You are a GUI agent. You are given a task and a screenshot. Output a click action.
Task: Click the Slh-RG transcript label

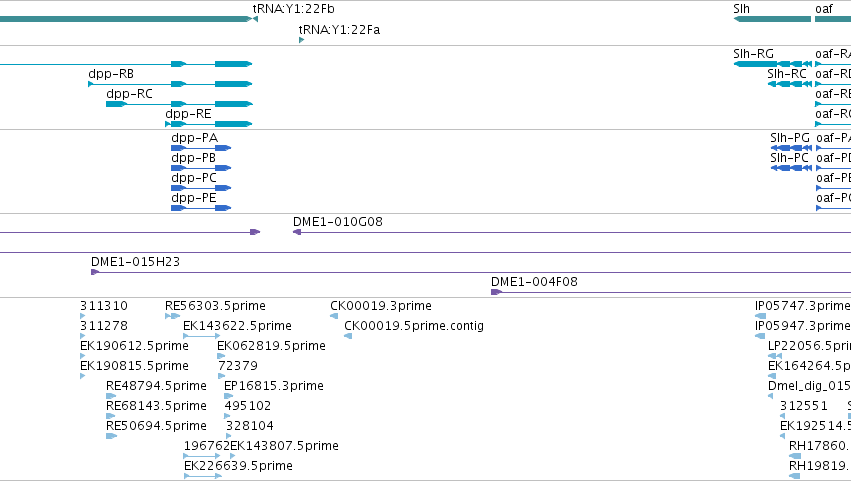pyautogui.click(x=753, y=54)
